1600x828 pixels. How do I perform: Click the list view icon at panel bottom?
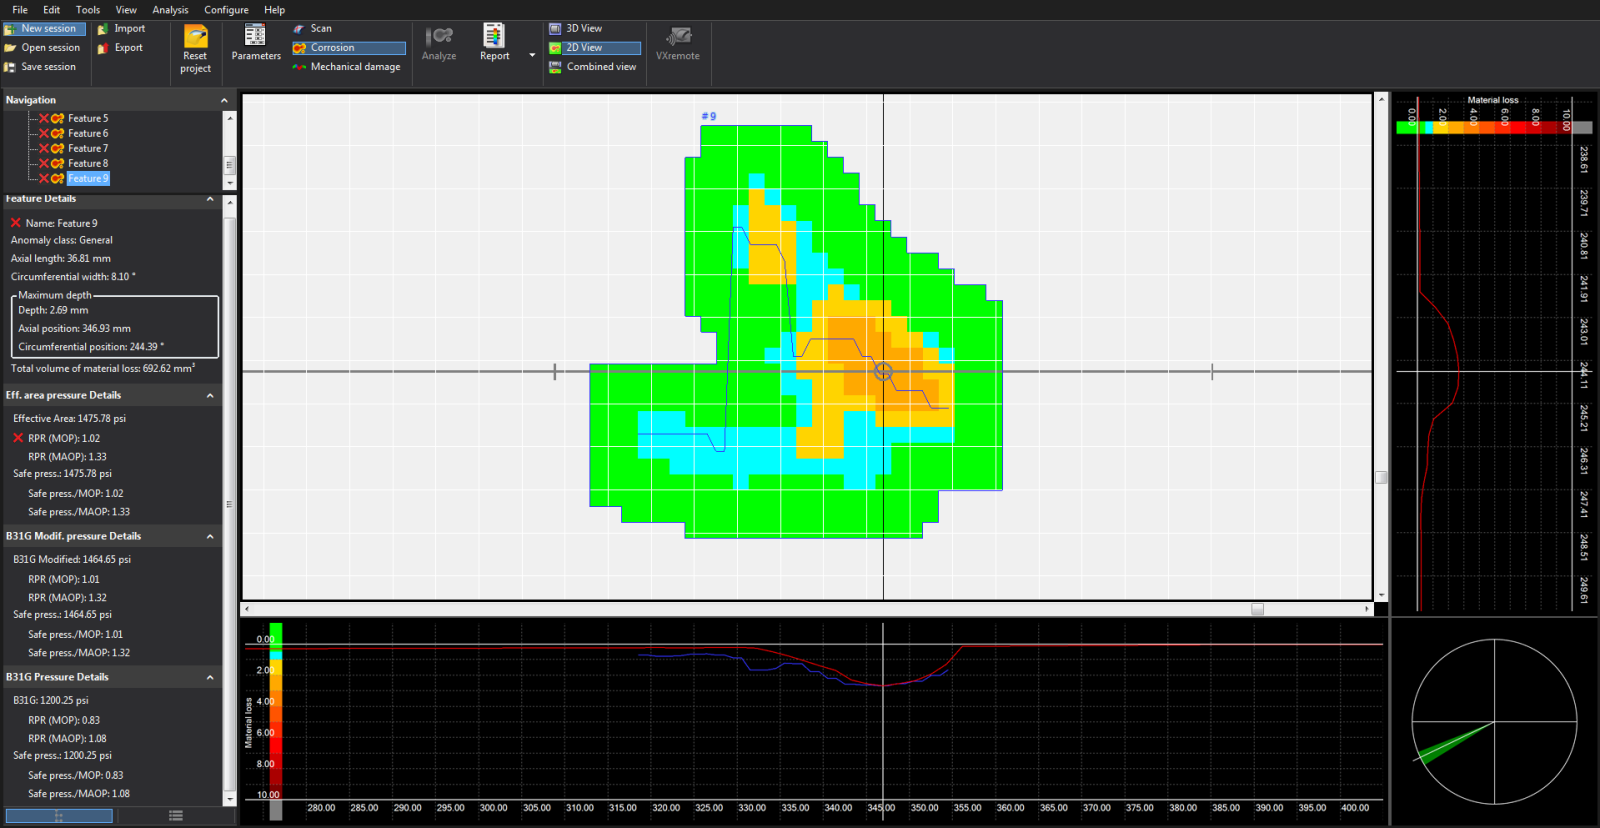pyautogui.click(x=176, y=816)
